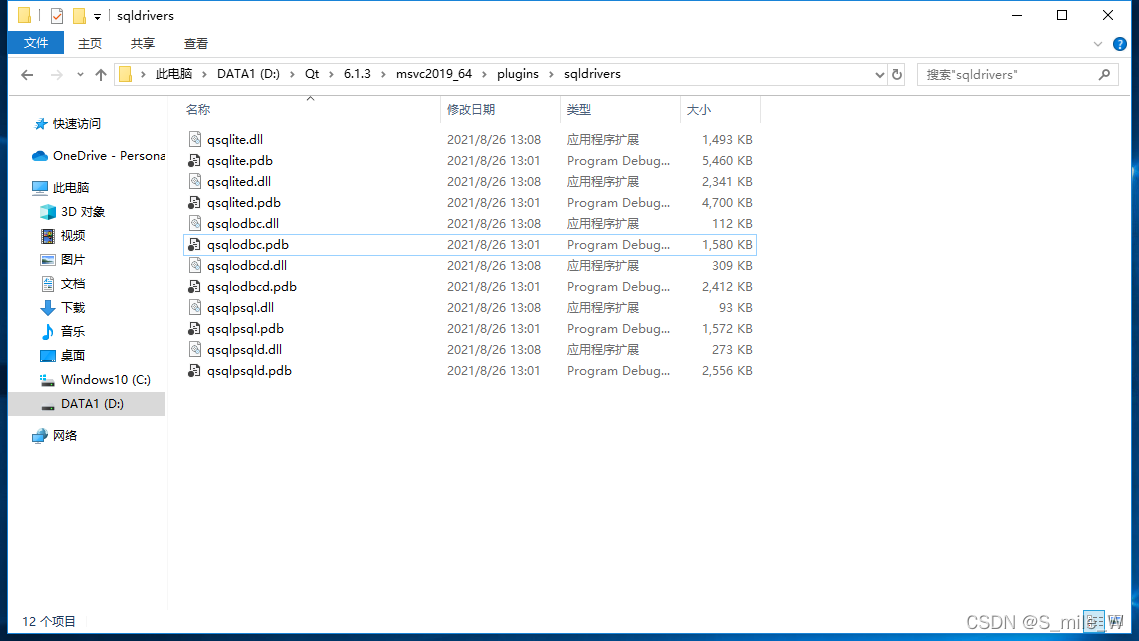Image resolution: width=1139 pixels, height=641 pixels.
Task: Click the 此电脑 breadcrumb
Action: [x=174, y=74]
